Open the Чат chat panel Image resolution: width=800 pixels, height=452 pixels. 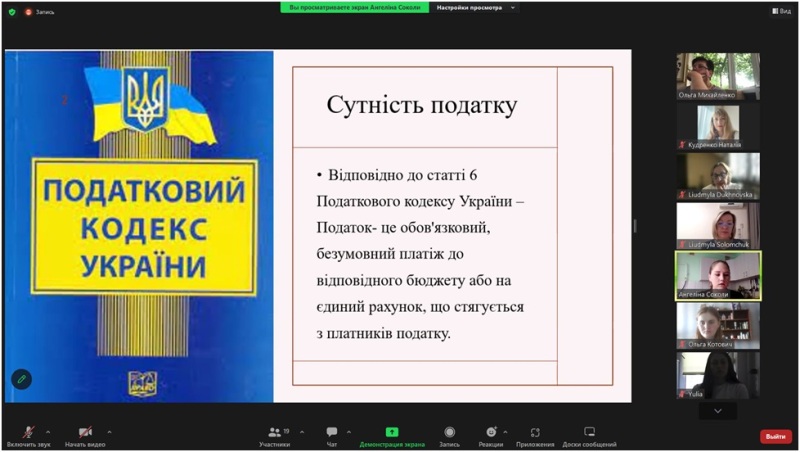pos(332,437)
